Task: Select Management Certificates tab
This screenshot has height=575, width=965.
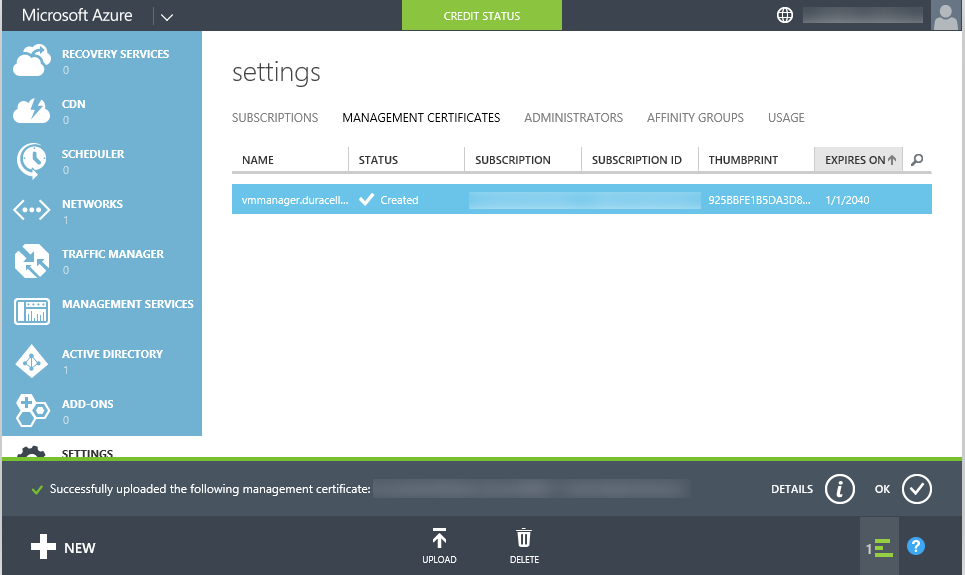Action: click(x=421, y=118)
